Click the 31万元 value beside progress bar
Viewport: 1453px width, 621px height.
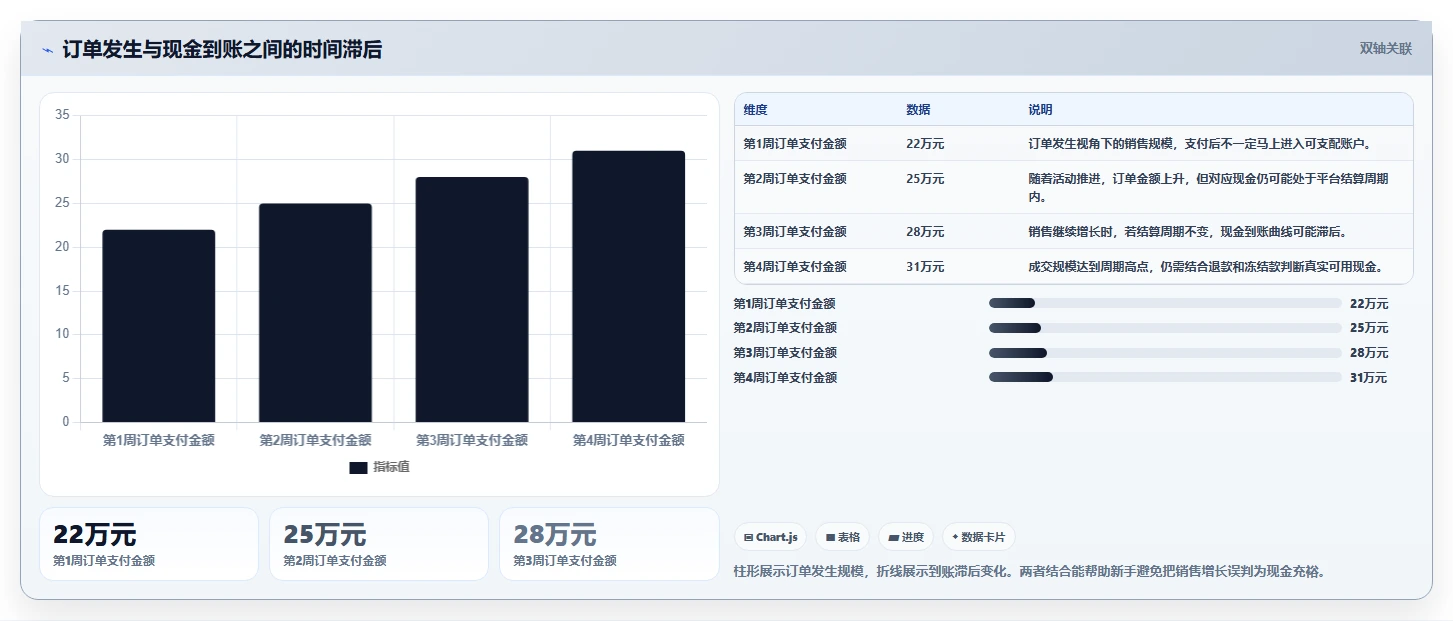click(1369, 378)
